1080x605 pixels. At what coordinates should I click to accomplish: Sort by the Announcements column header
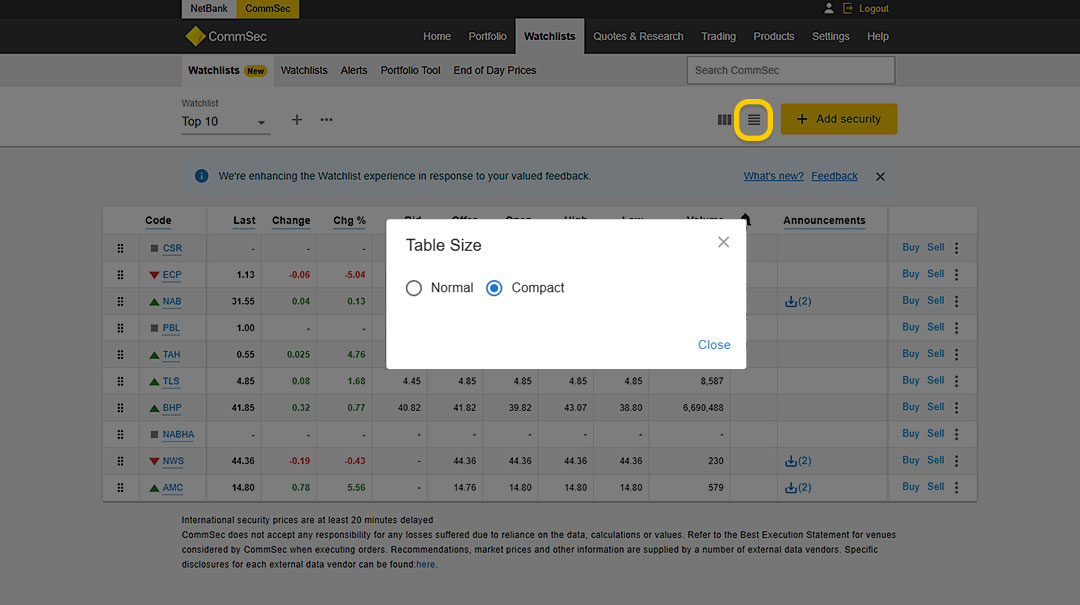pos(824,221)
